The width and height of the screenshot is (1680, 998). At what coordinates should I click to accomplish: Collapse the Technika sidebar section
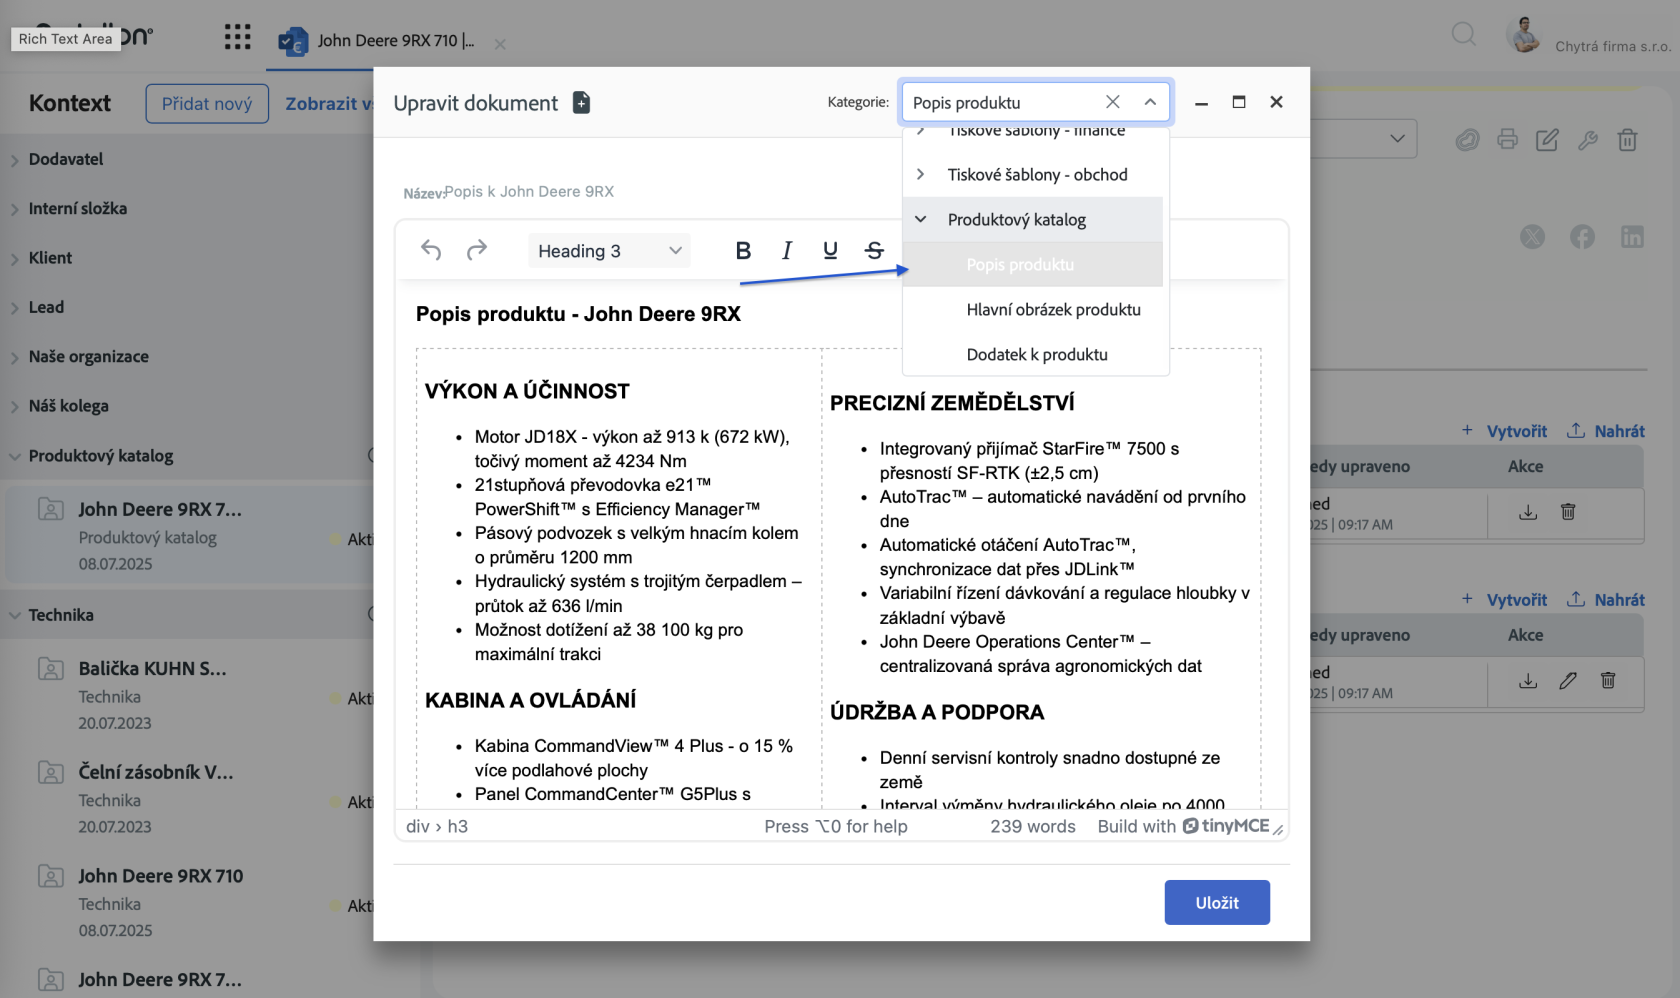tap(15, 615)
